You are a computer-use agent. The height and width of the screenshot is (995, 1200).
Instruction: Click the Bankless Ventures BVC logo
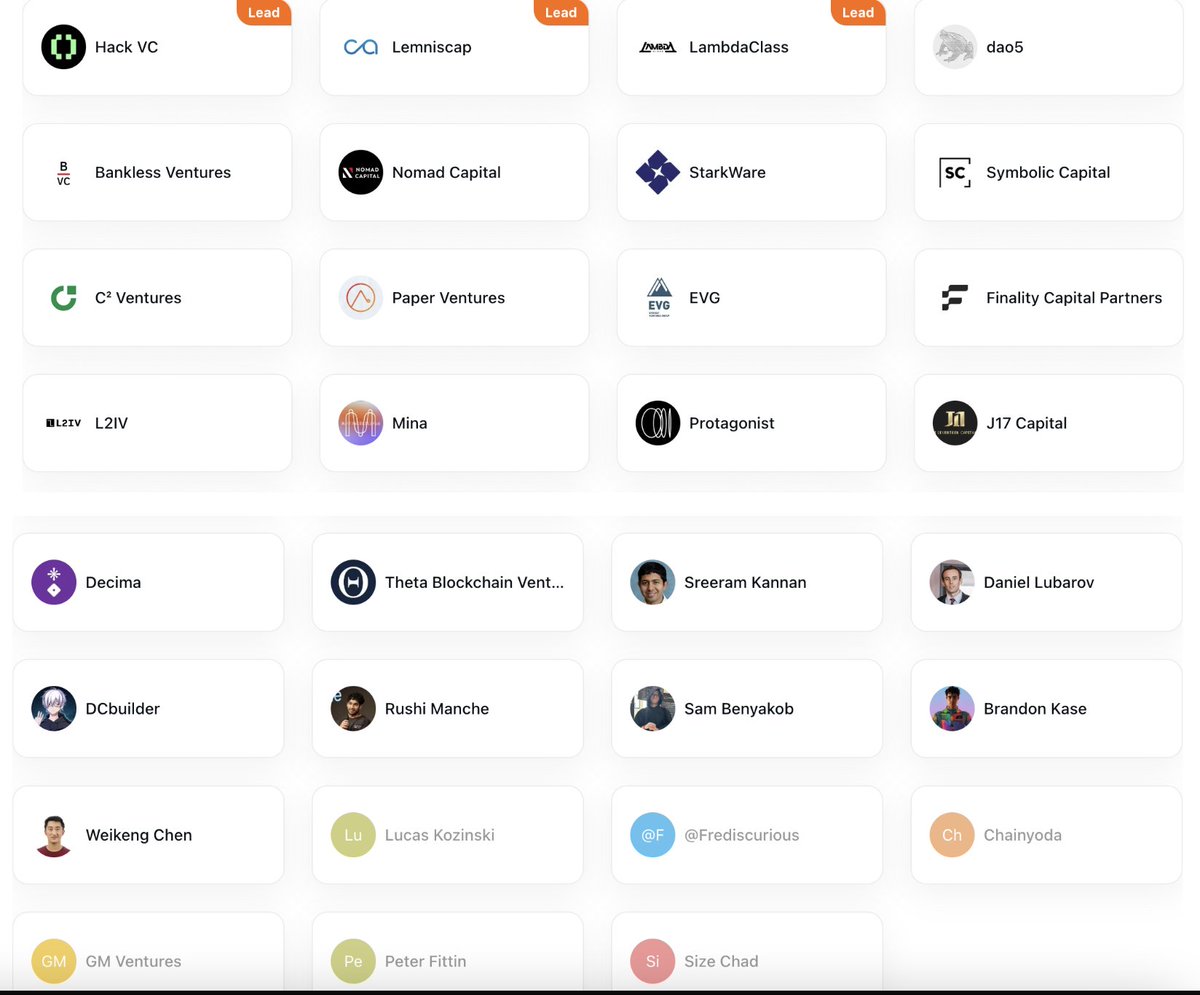coord(64,173)
